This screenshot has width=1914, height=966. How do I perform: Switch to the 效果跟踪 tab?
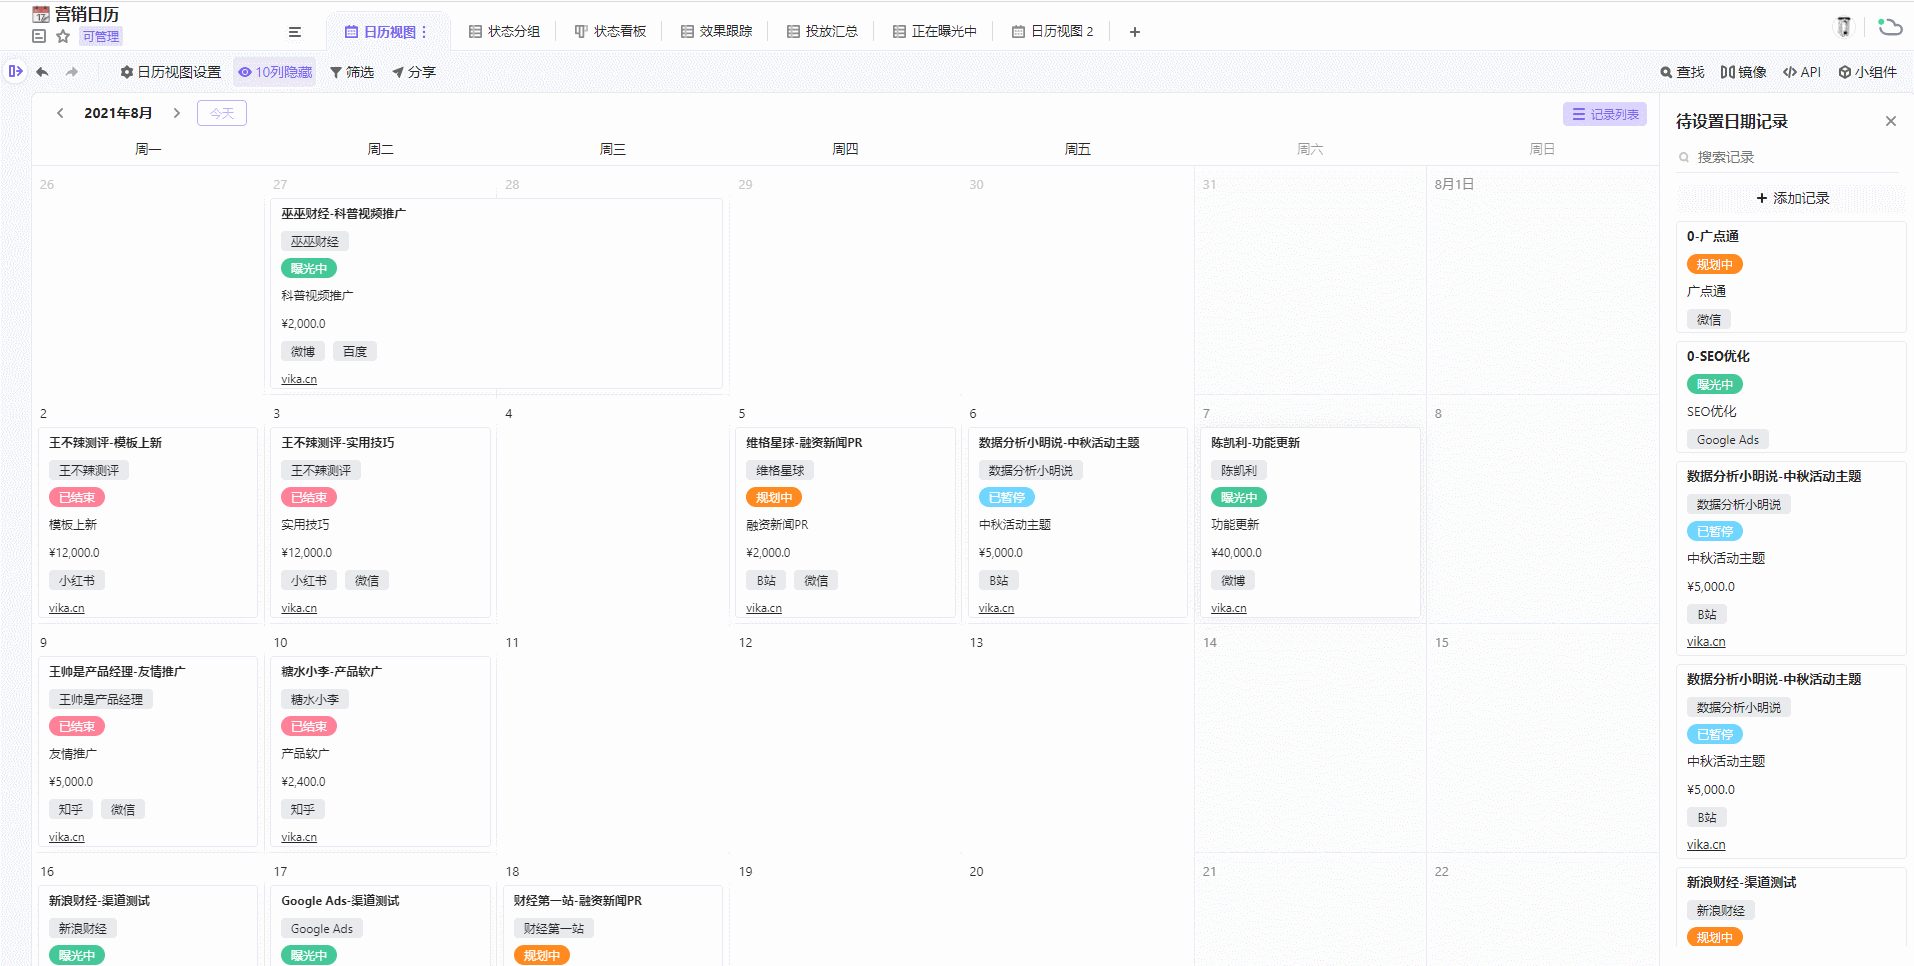click(x=716, y=32)
